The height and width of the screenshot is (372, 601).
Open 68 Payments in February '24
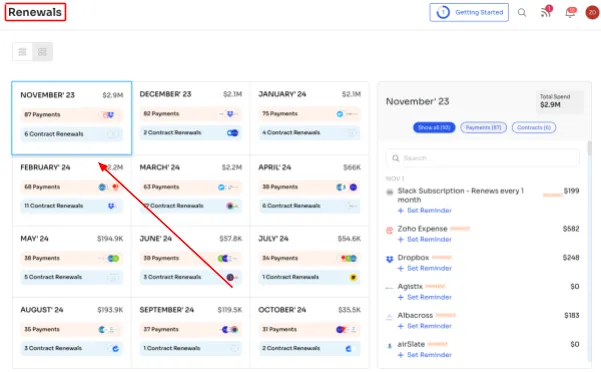click(x=72, y=187)
